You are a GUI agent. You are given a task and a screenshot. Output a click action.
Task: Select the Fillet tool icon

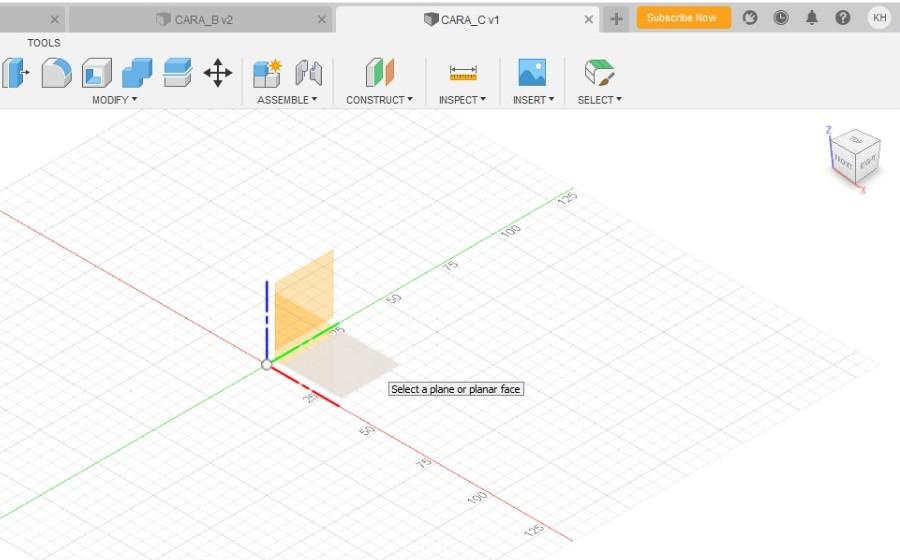click(x=56, y=73)
